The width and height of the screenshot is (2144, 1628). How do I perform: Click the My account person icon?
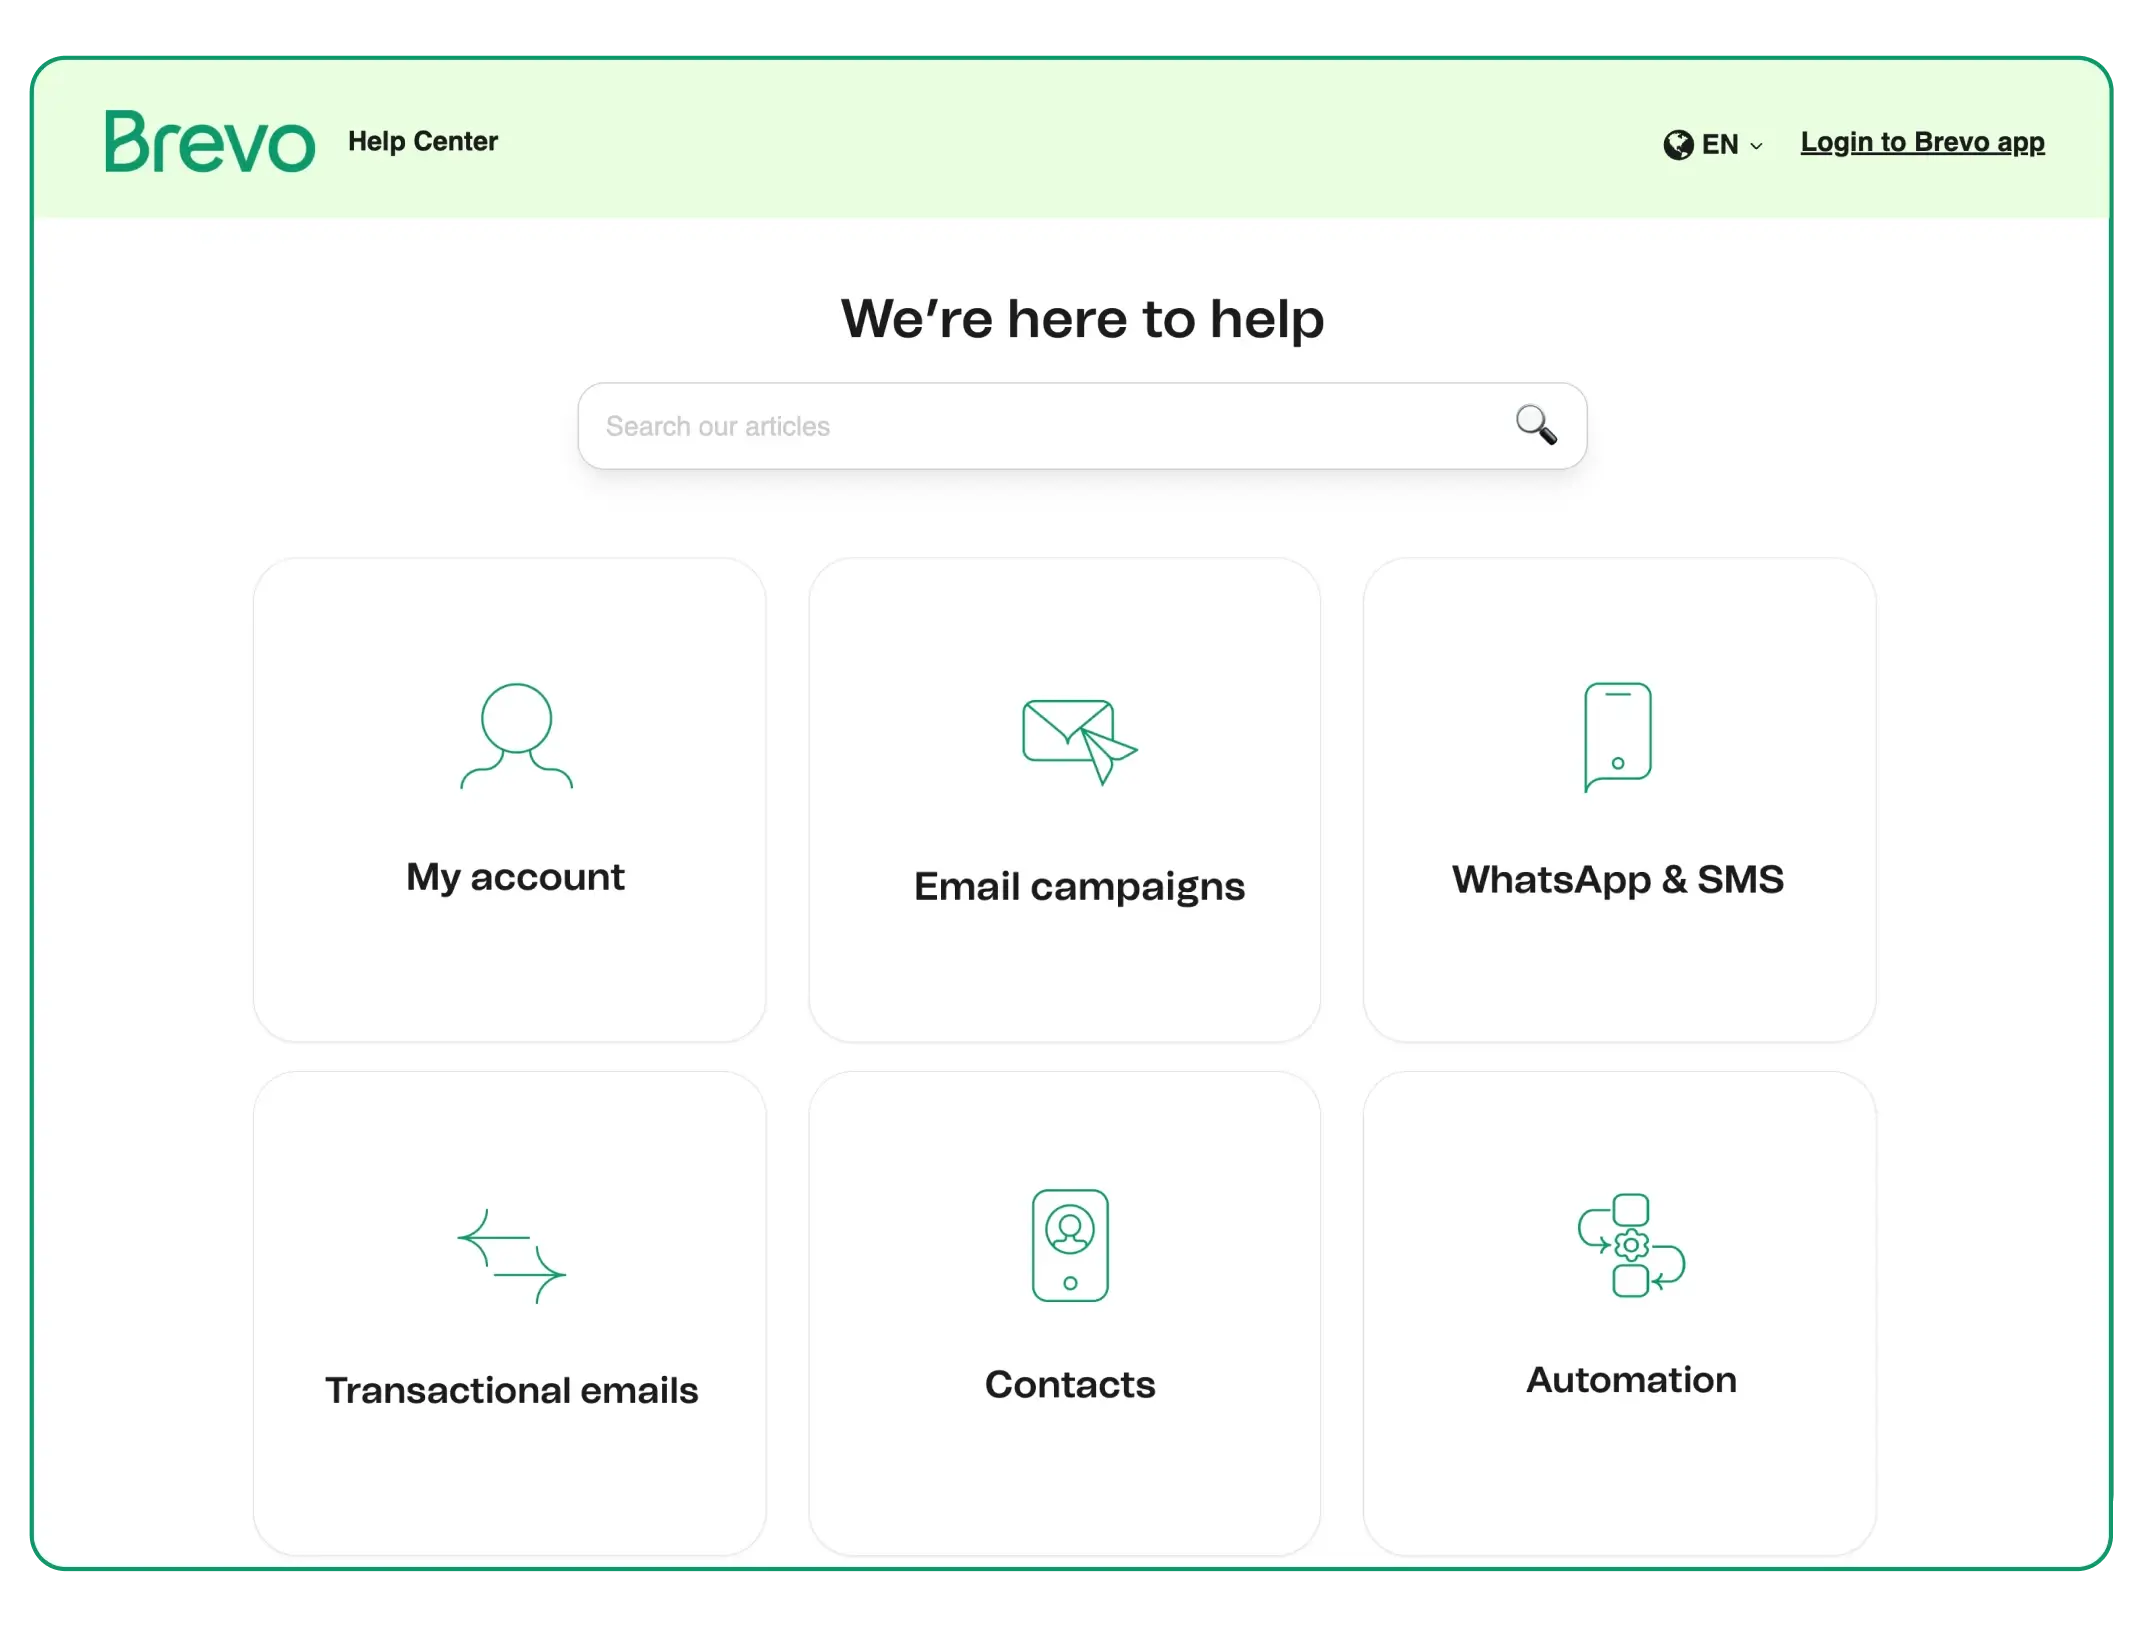[516, 737]
